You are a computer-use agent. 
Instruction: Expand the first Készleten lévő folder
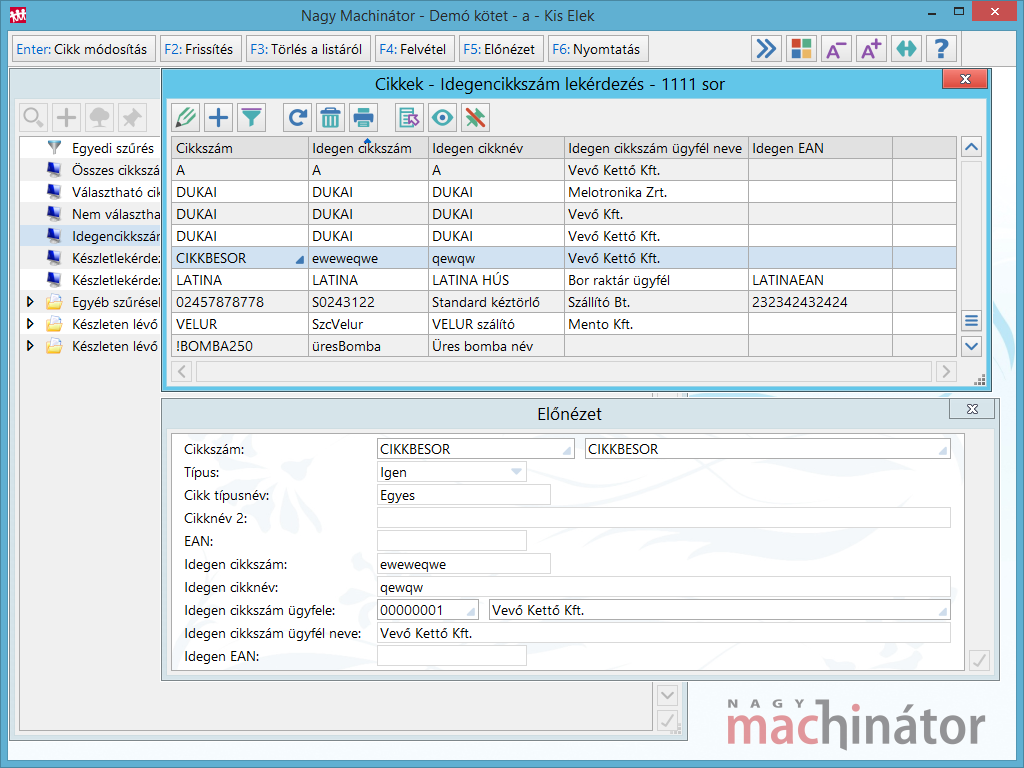click(x=30, y=324)
